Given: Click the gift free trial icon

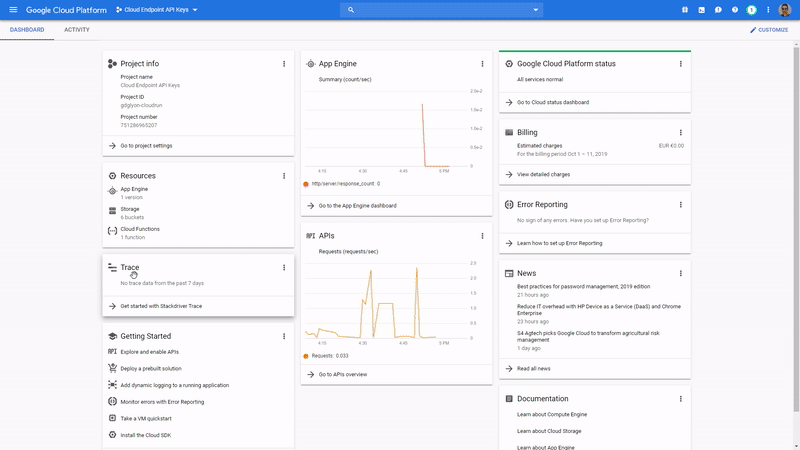Looking at the screenshot, I should tap(685, 10).
